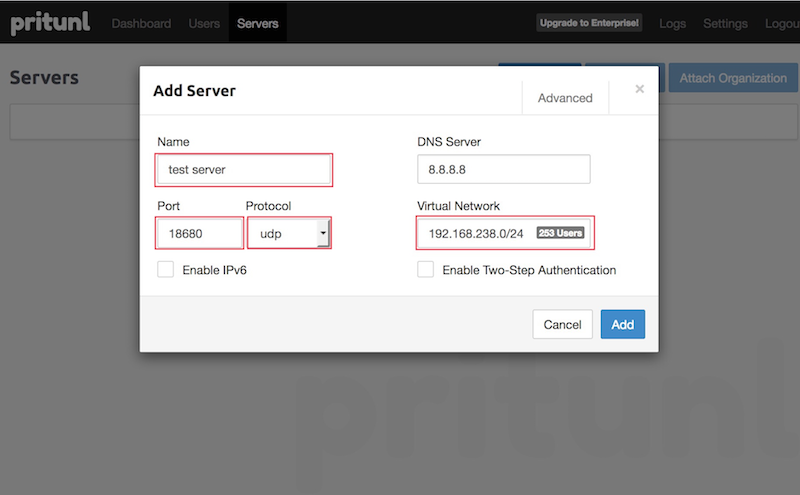Click the Logout link
The image size is (800, 495).
coord(781,23)
